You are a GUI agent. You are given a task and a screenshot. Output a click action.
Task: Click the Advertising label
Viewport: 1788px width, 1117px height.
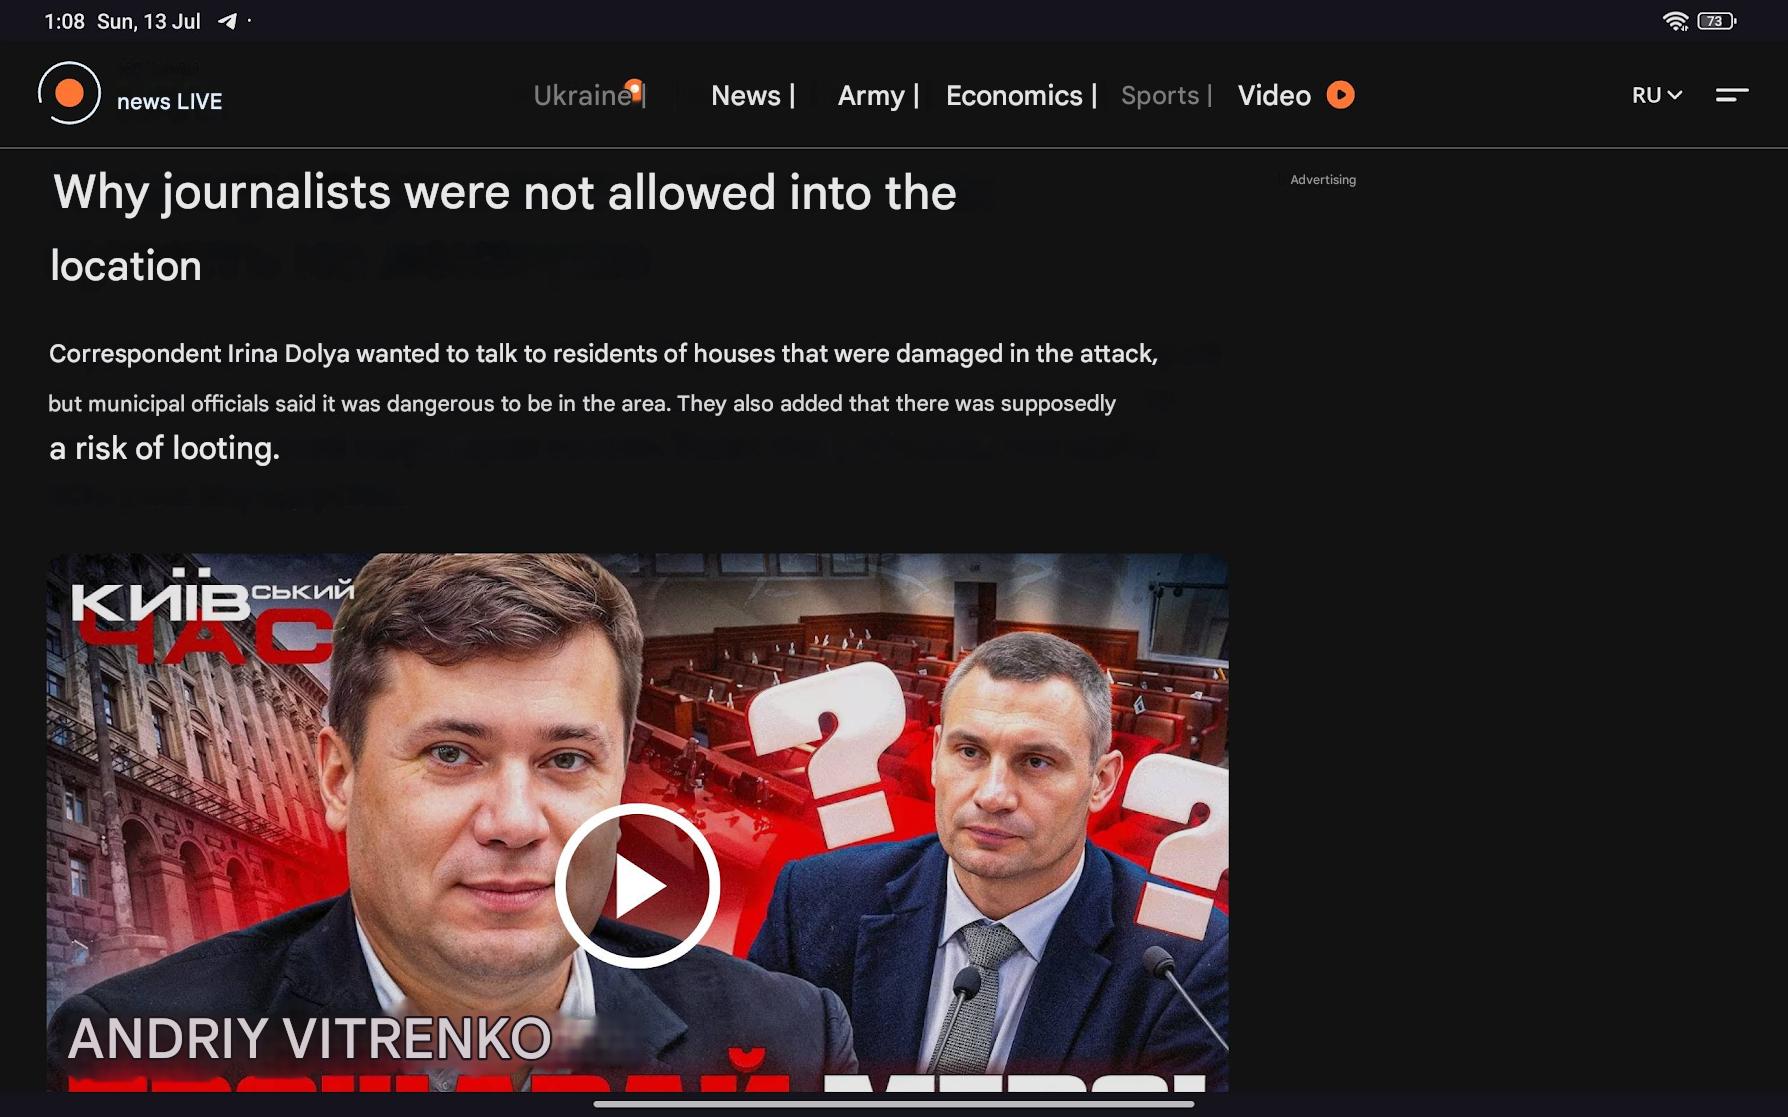click(1323, 180)
